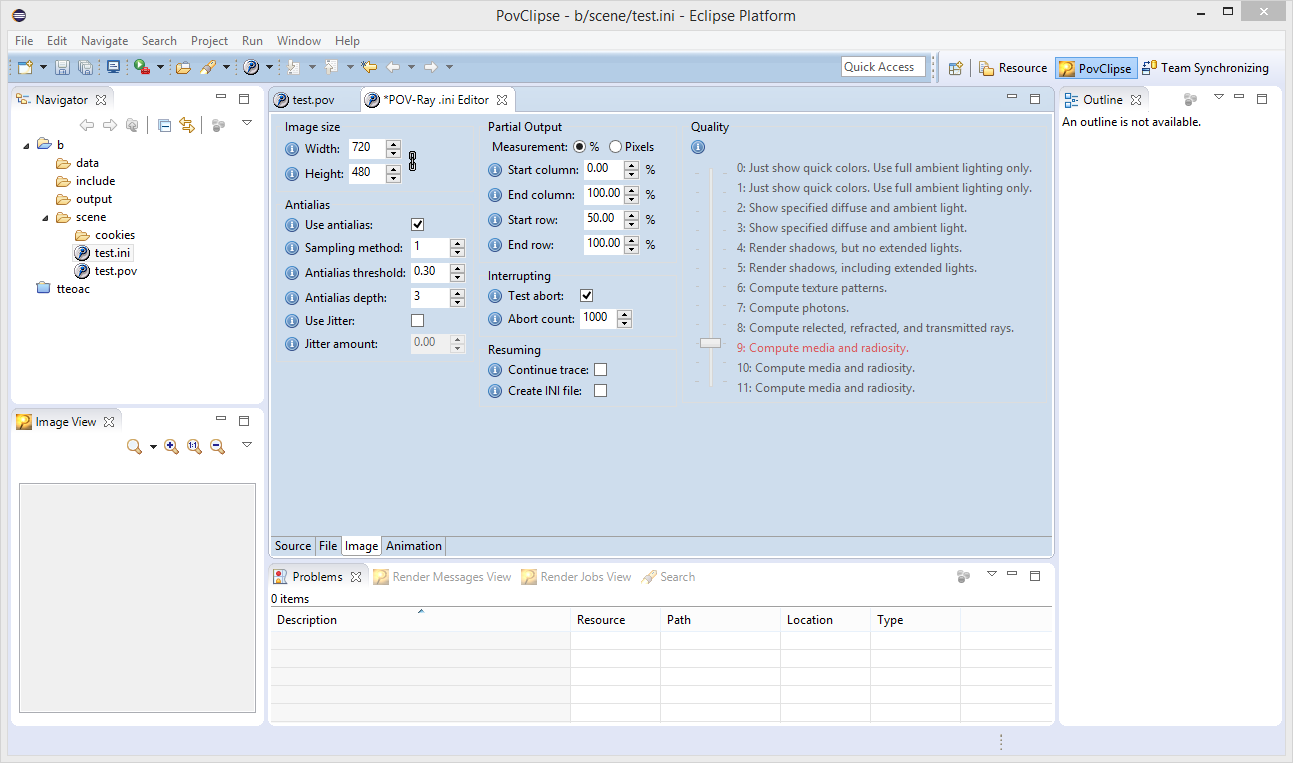Open the Navigate menu
The image size is (1293, 763).
(104, 41)
